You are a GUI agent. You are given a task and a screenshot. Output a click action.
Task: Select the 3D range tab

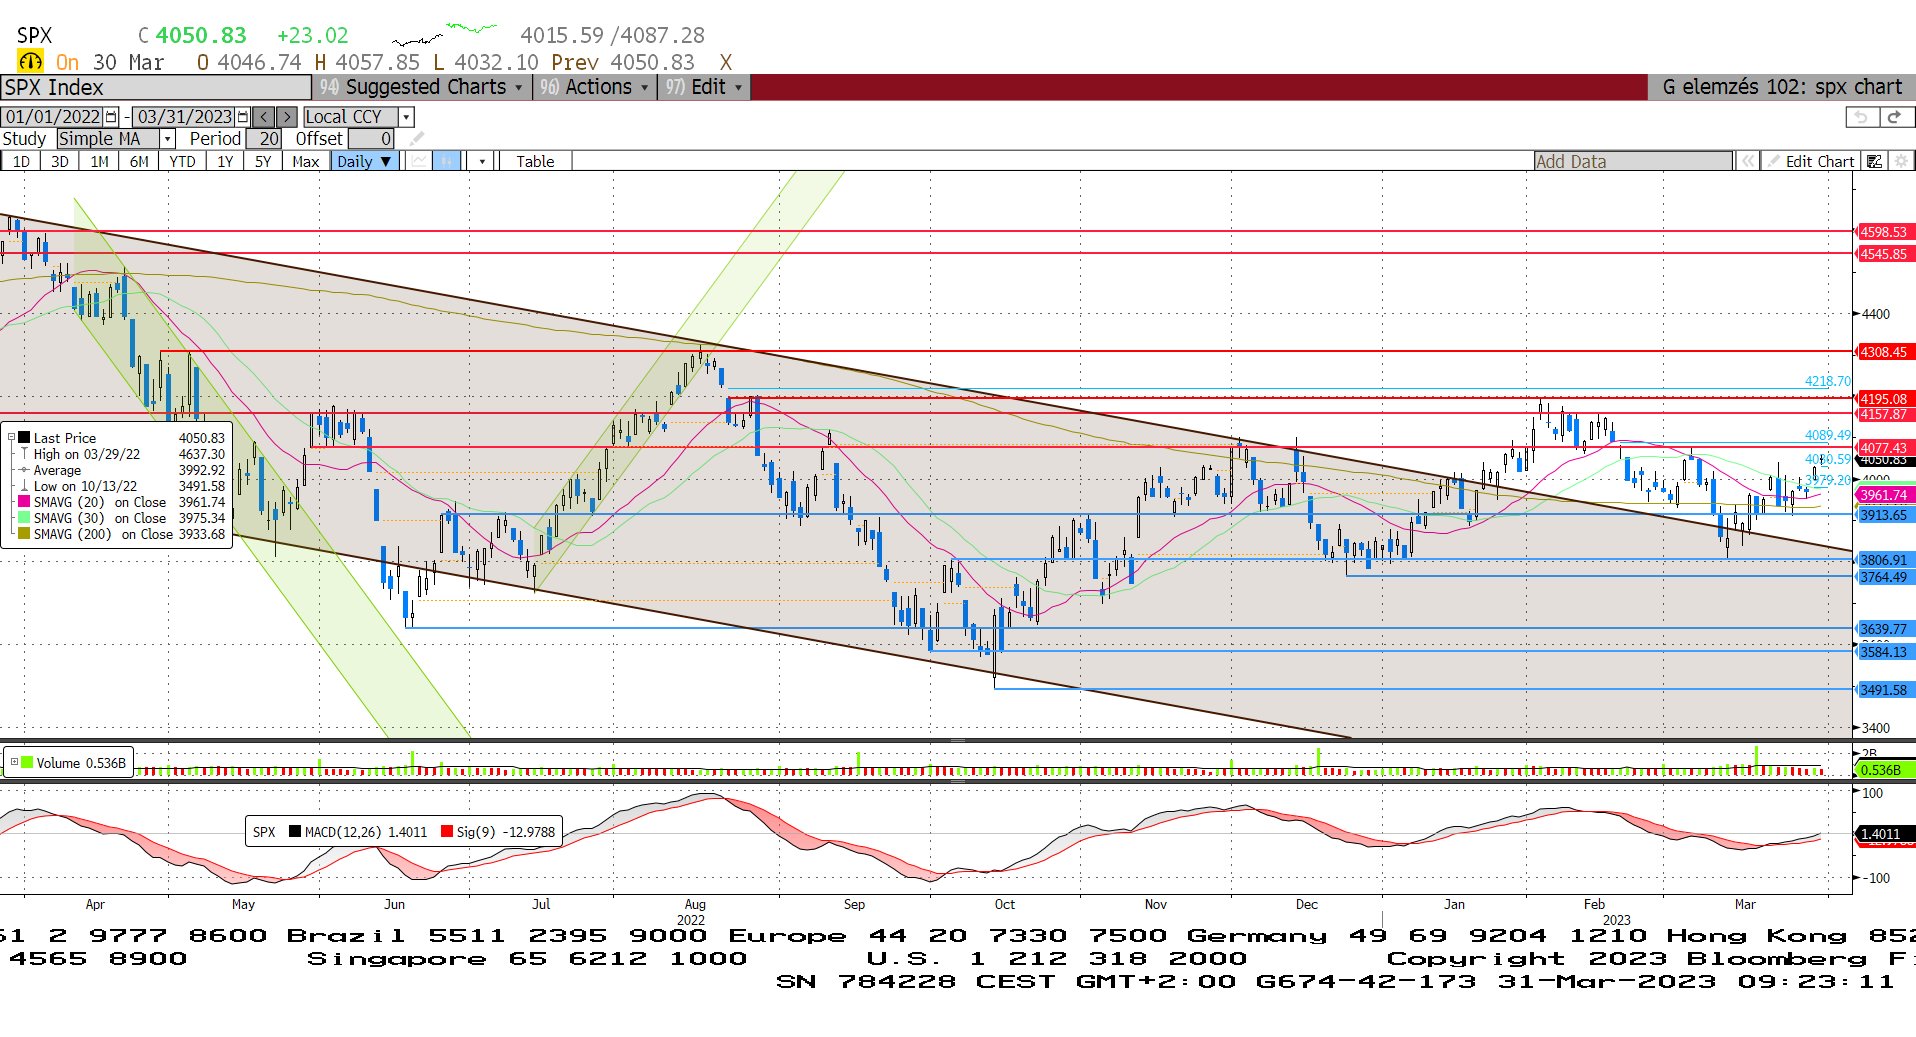pyautogui.click(x=60, y=161)
